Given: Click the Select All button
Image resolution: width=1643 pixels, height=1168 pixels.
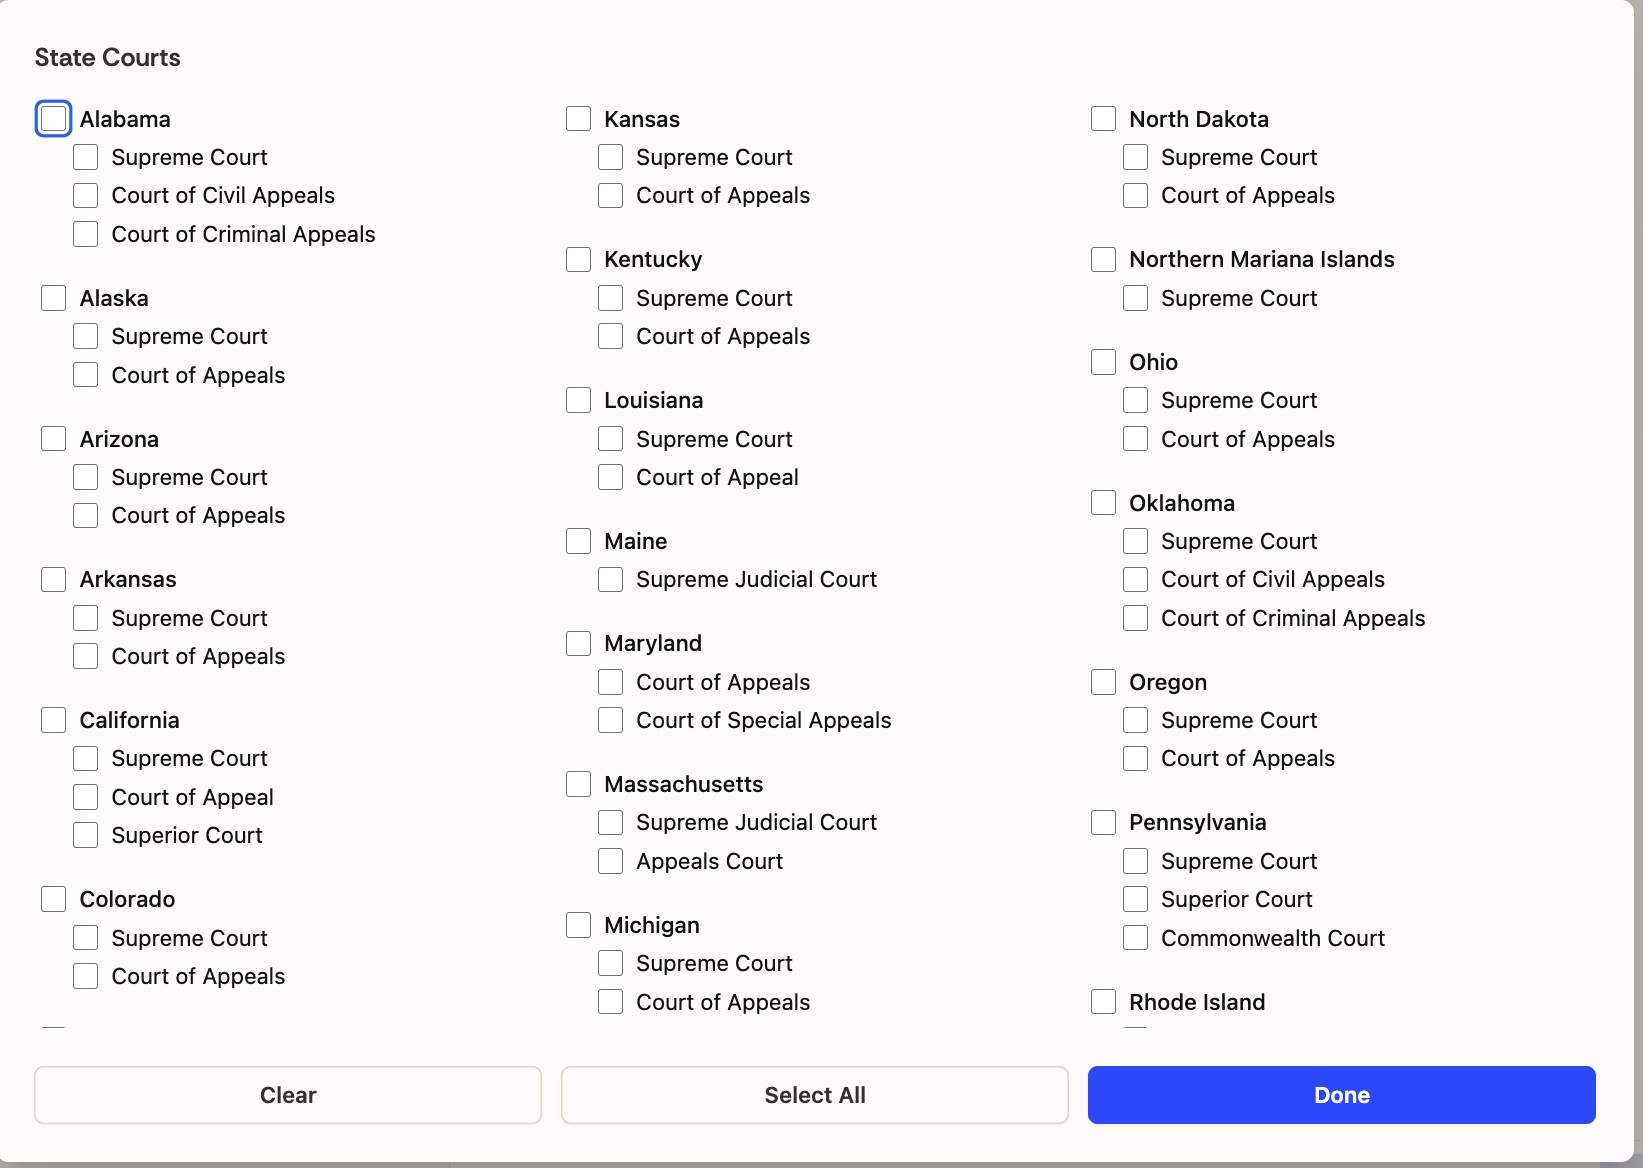Looking at the screenshot, I should (x=814, y=1095).
